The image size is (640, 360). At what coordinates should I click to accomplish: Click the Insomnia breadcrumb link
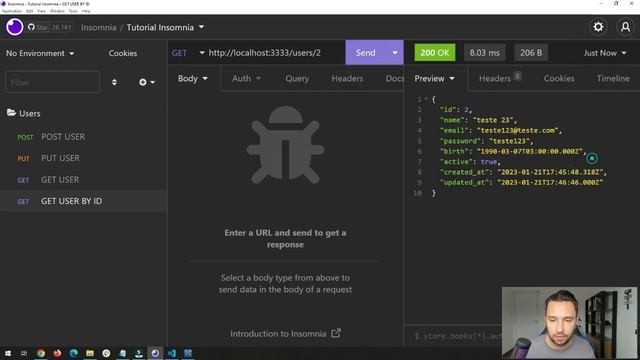pyautogui.click(x=99, y=27)
